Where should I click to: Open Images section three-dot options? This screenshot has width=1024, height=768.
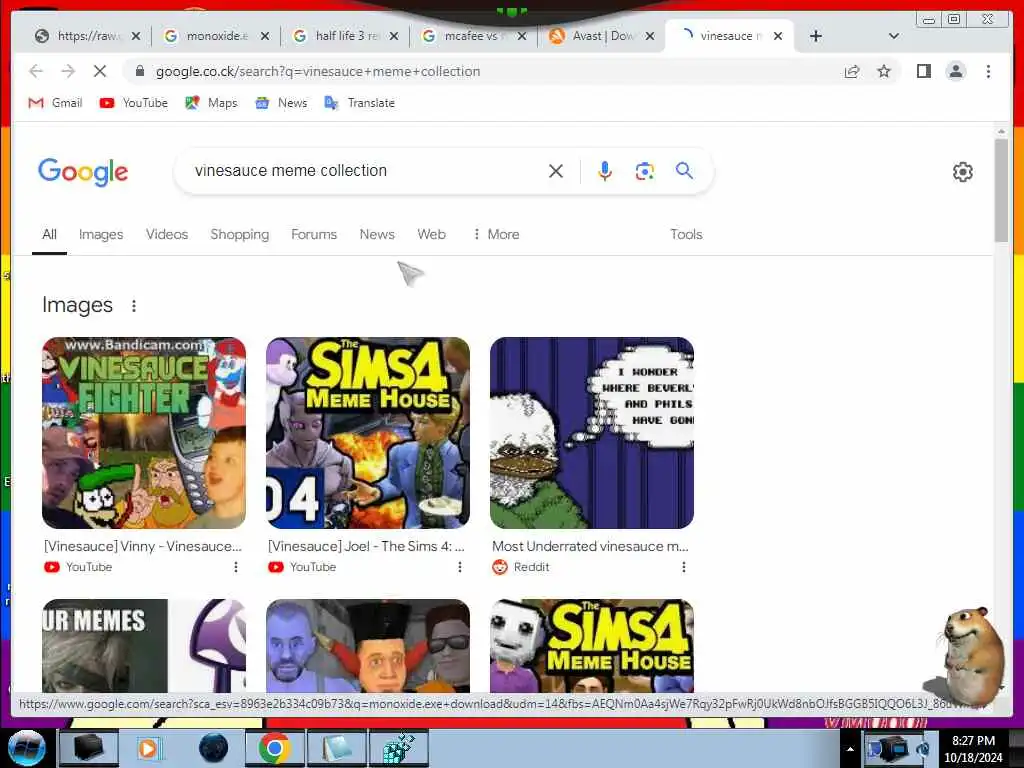click(134, 306)
